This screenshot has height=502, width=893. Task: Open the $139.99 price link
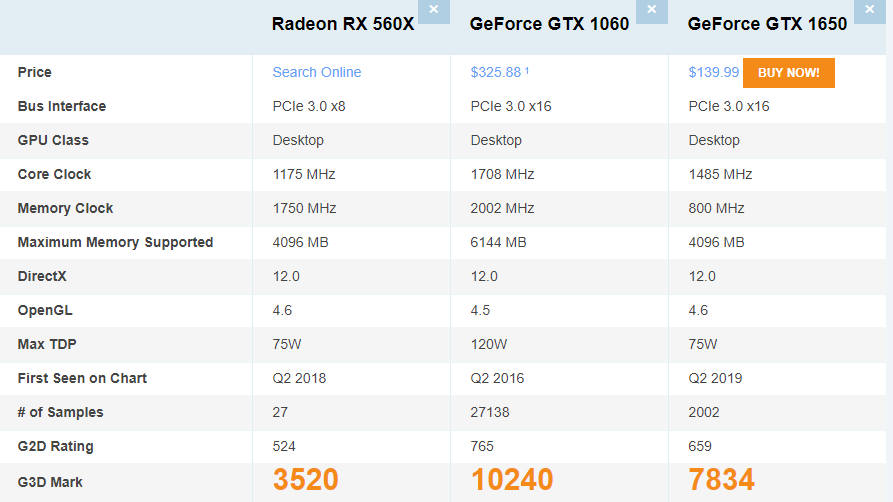pos(713,72)
